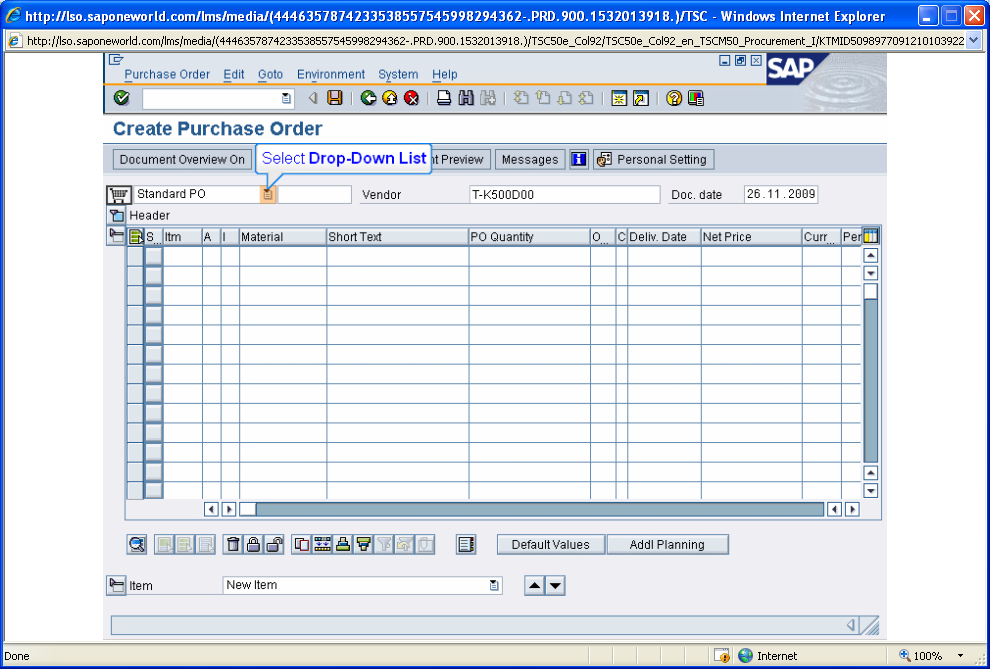Click the PO Quantity column header
Screen dimensions: 990x669
click(529, 237)
